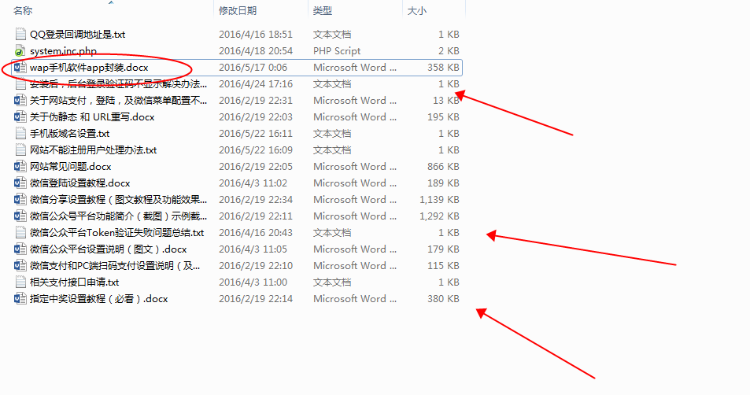
Task: Click the text icon of 网站不能注册用户处理办法.txt
Action: [20, 150]
